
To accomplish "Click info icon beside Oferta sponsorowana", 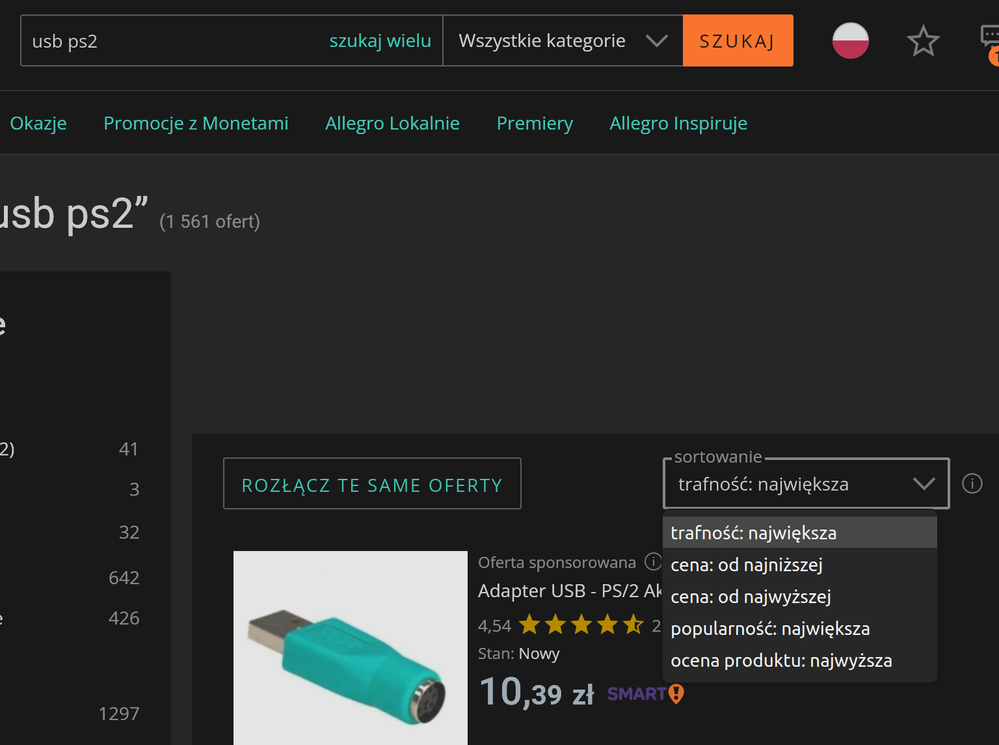I will click(x=652, y=563).
